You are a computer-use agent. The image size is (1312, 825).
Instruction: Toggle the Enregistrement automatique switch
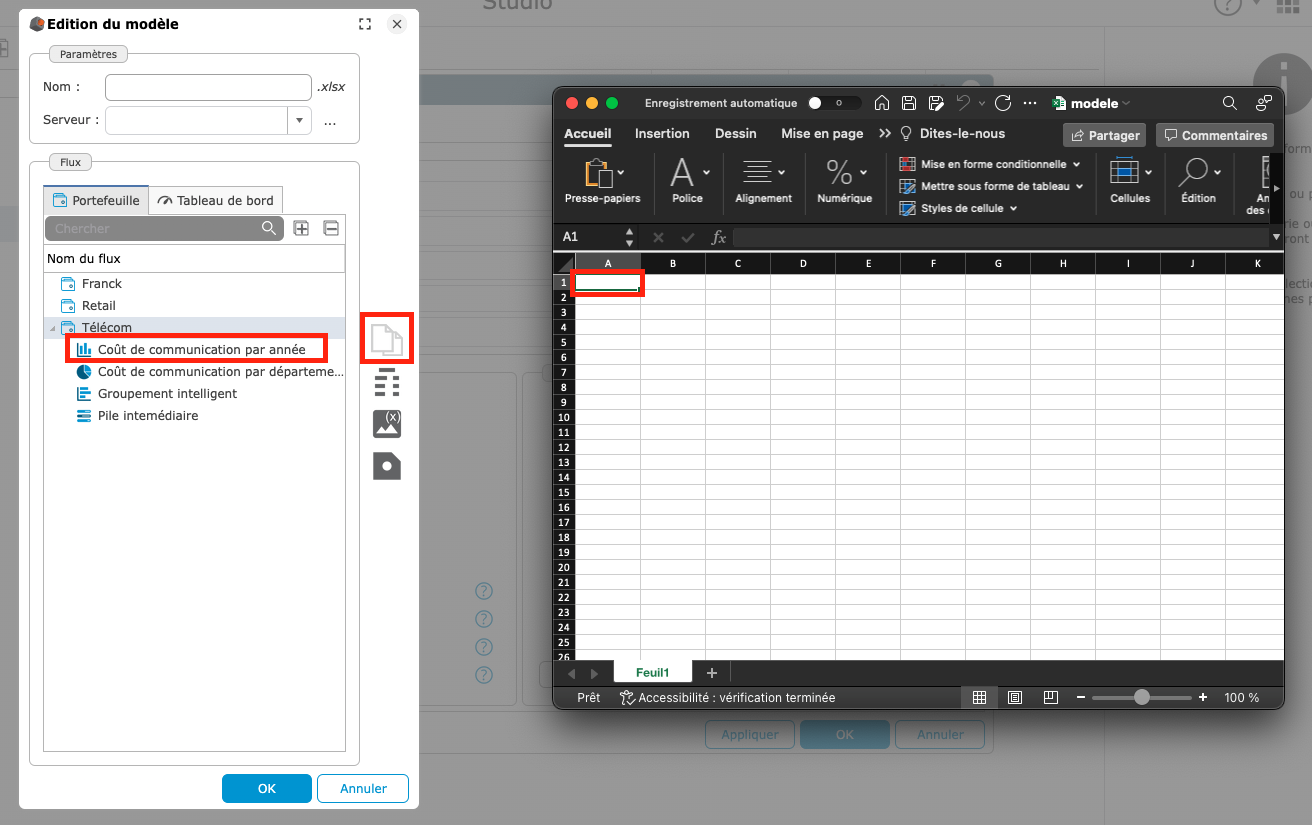coord(834,103)
